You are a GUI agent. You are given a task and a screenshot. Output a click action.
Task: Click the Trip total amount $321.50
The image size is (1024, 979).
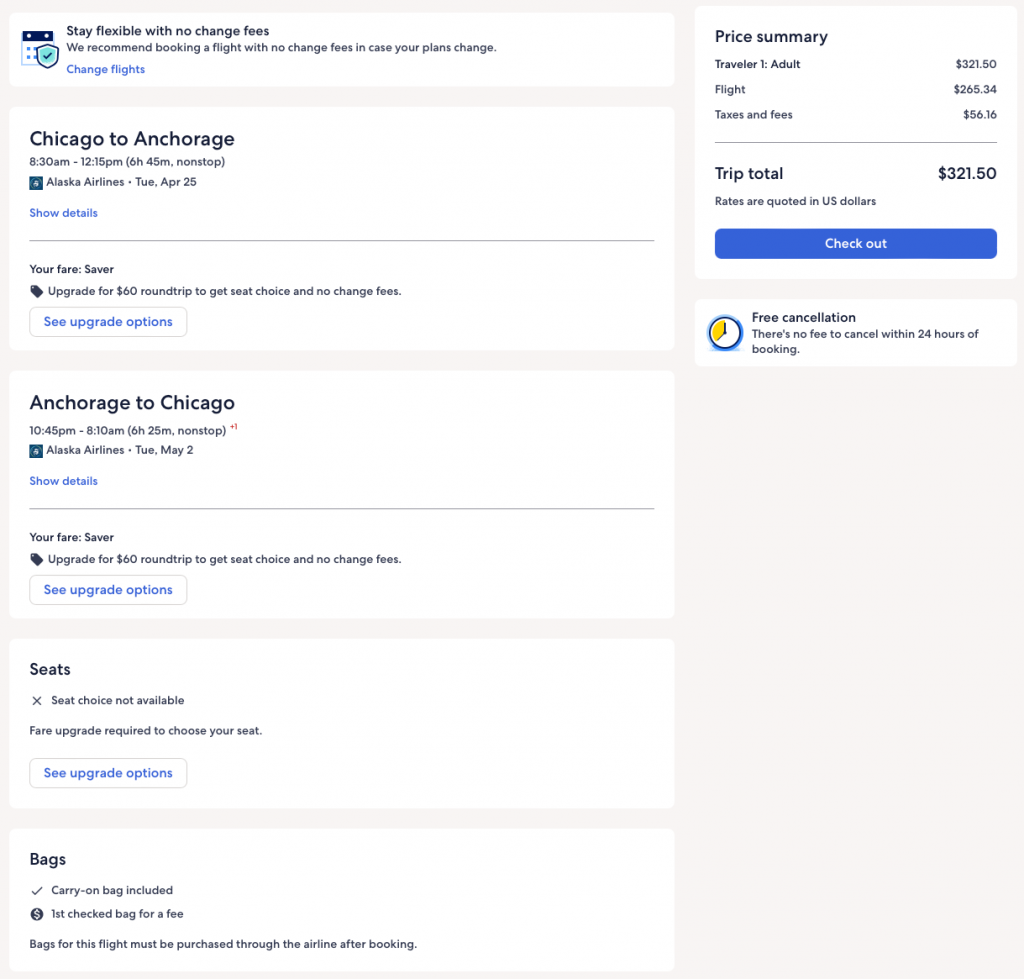(966, 174)
